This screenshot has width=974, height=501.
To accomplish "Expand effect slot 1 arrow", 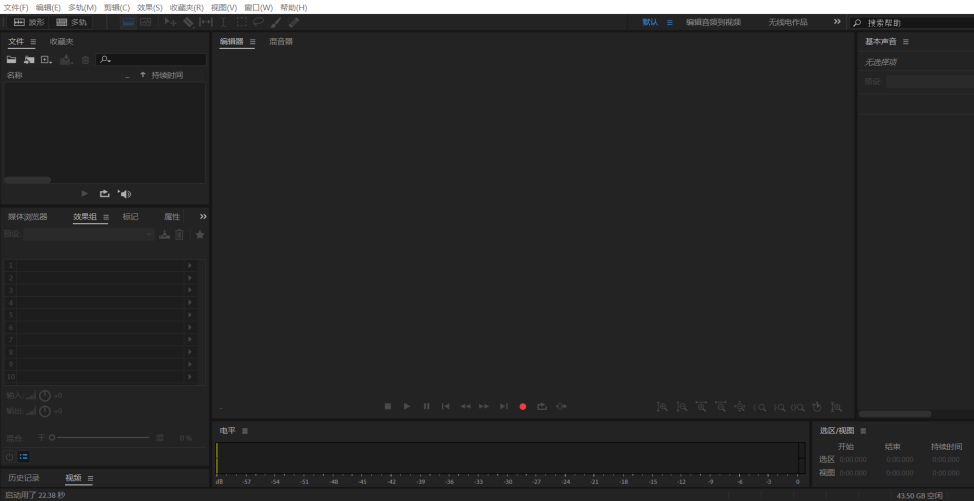I will (x=189, y=266).
